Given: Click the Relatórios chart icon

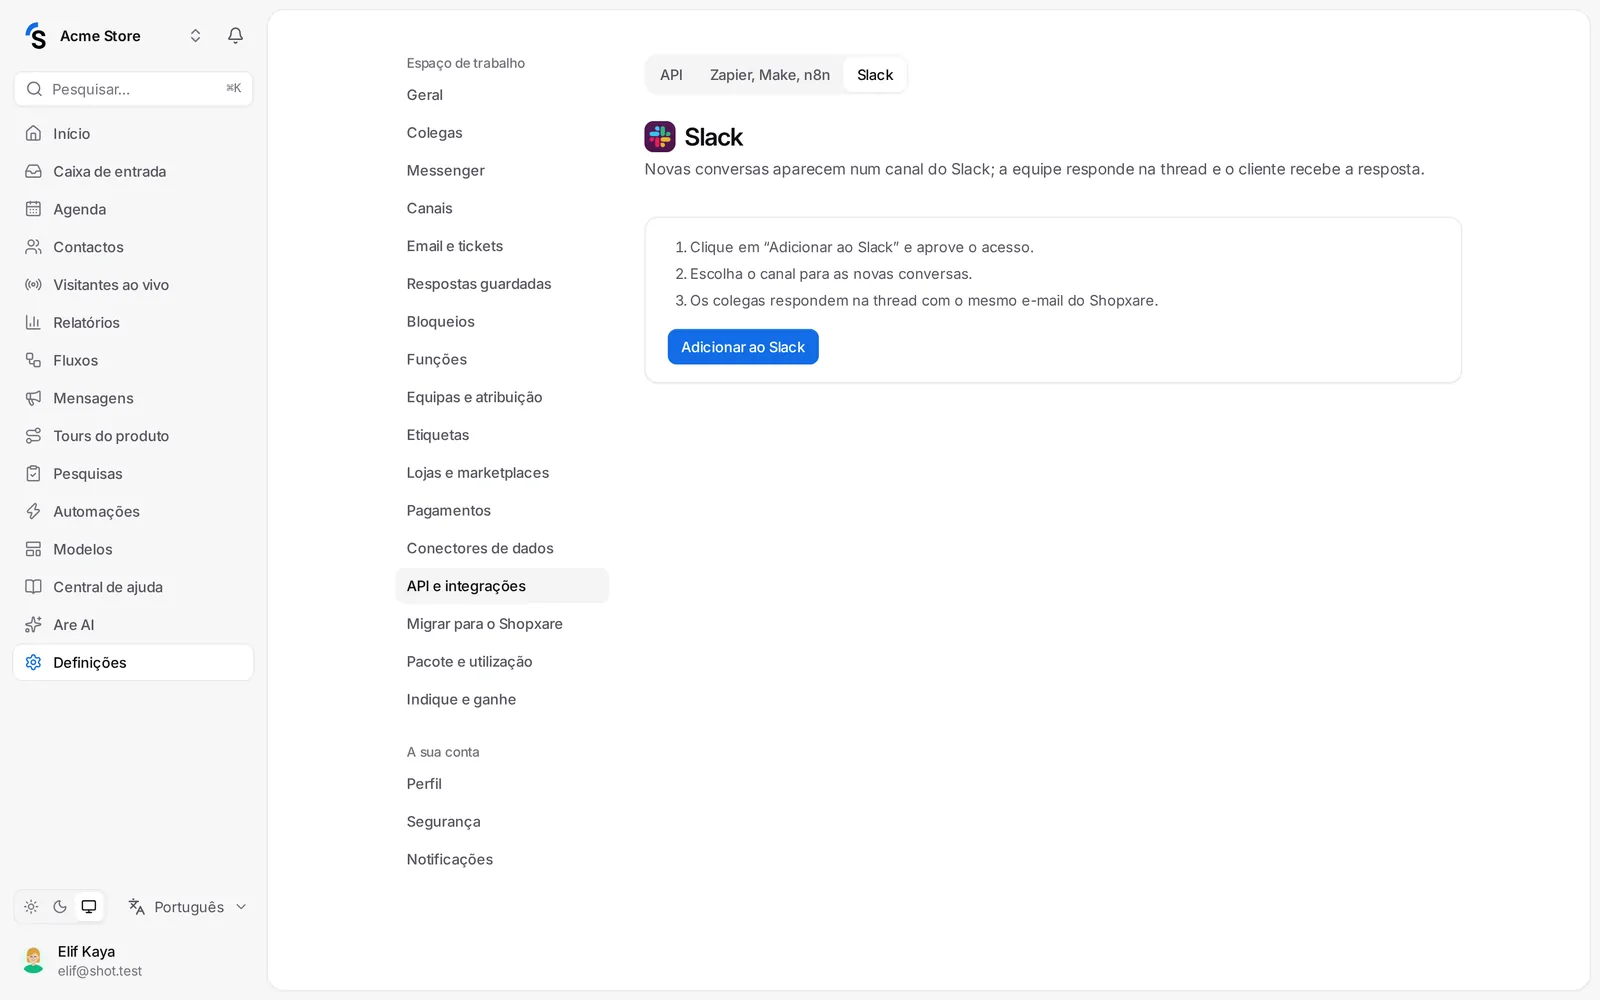Looking at the screenshot, I should 33,322.
